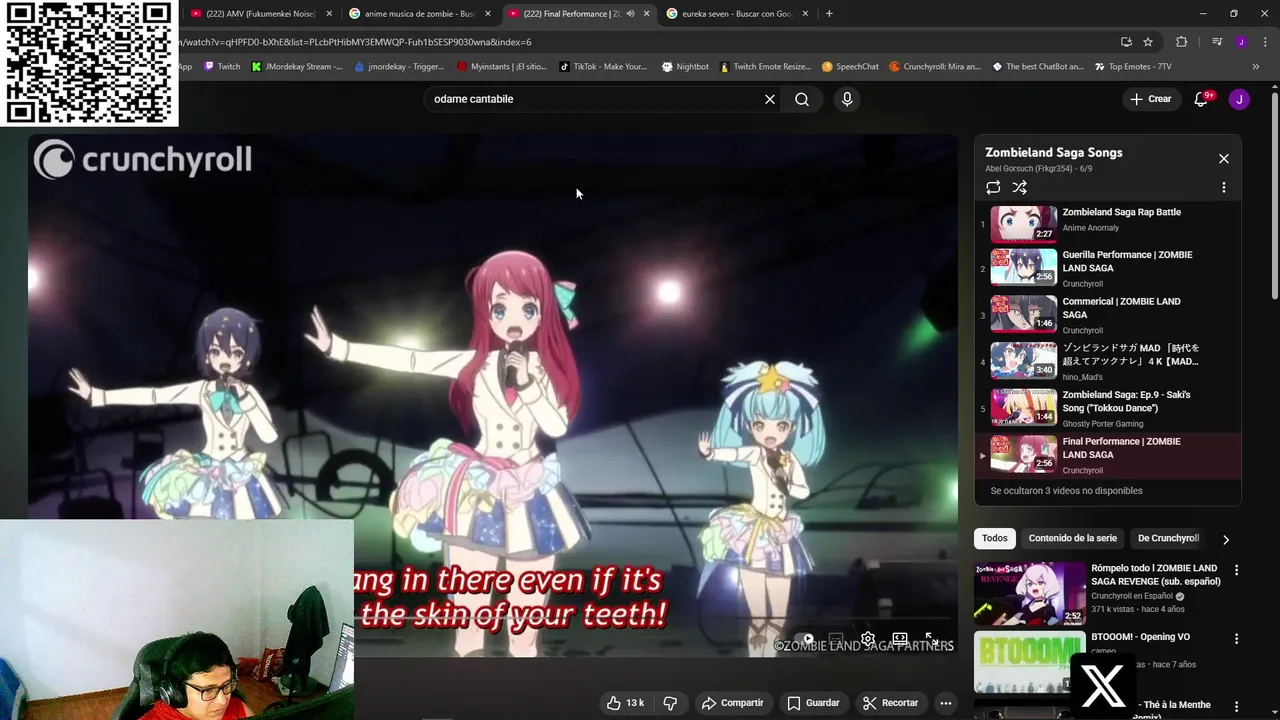Screen dimensions: 1280x720
Task: Select the Todos filter chip
Action: pos(995,538)
